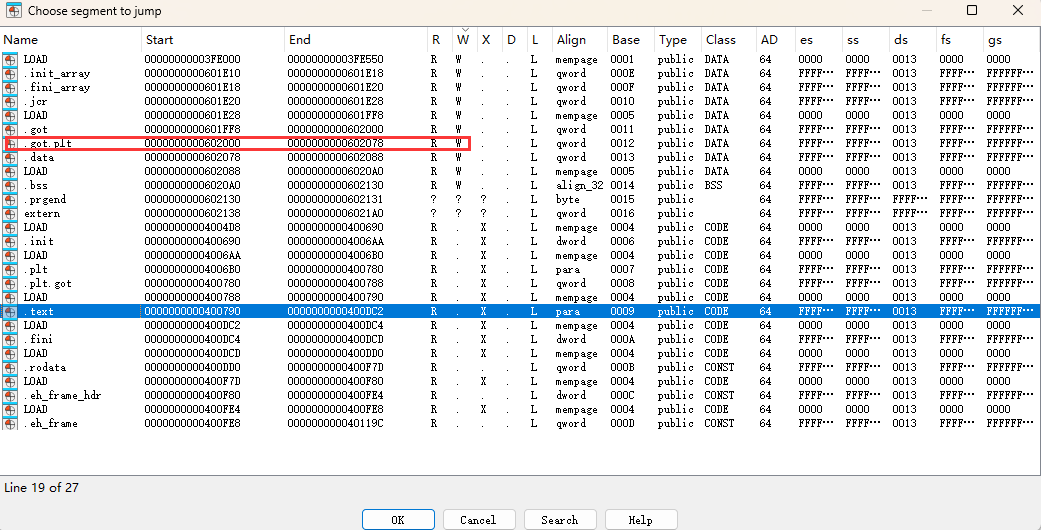Click the segment icon beside .eh_frame row
The height and width of the screenshot is (530, 1041).
coord(10,423)
